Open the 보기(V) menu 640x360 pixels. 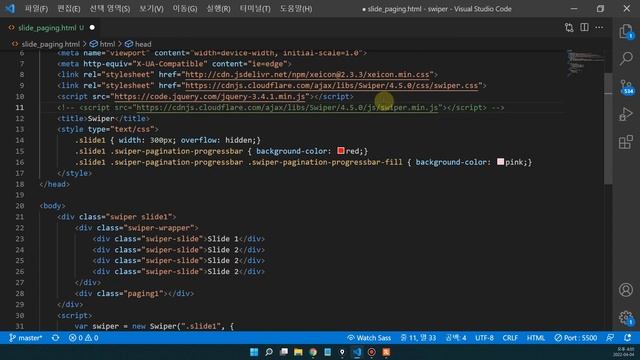tap(151, 9)
